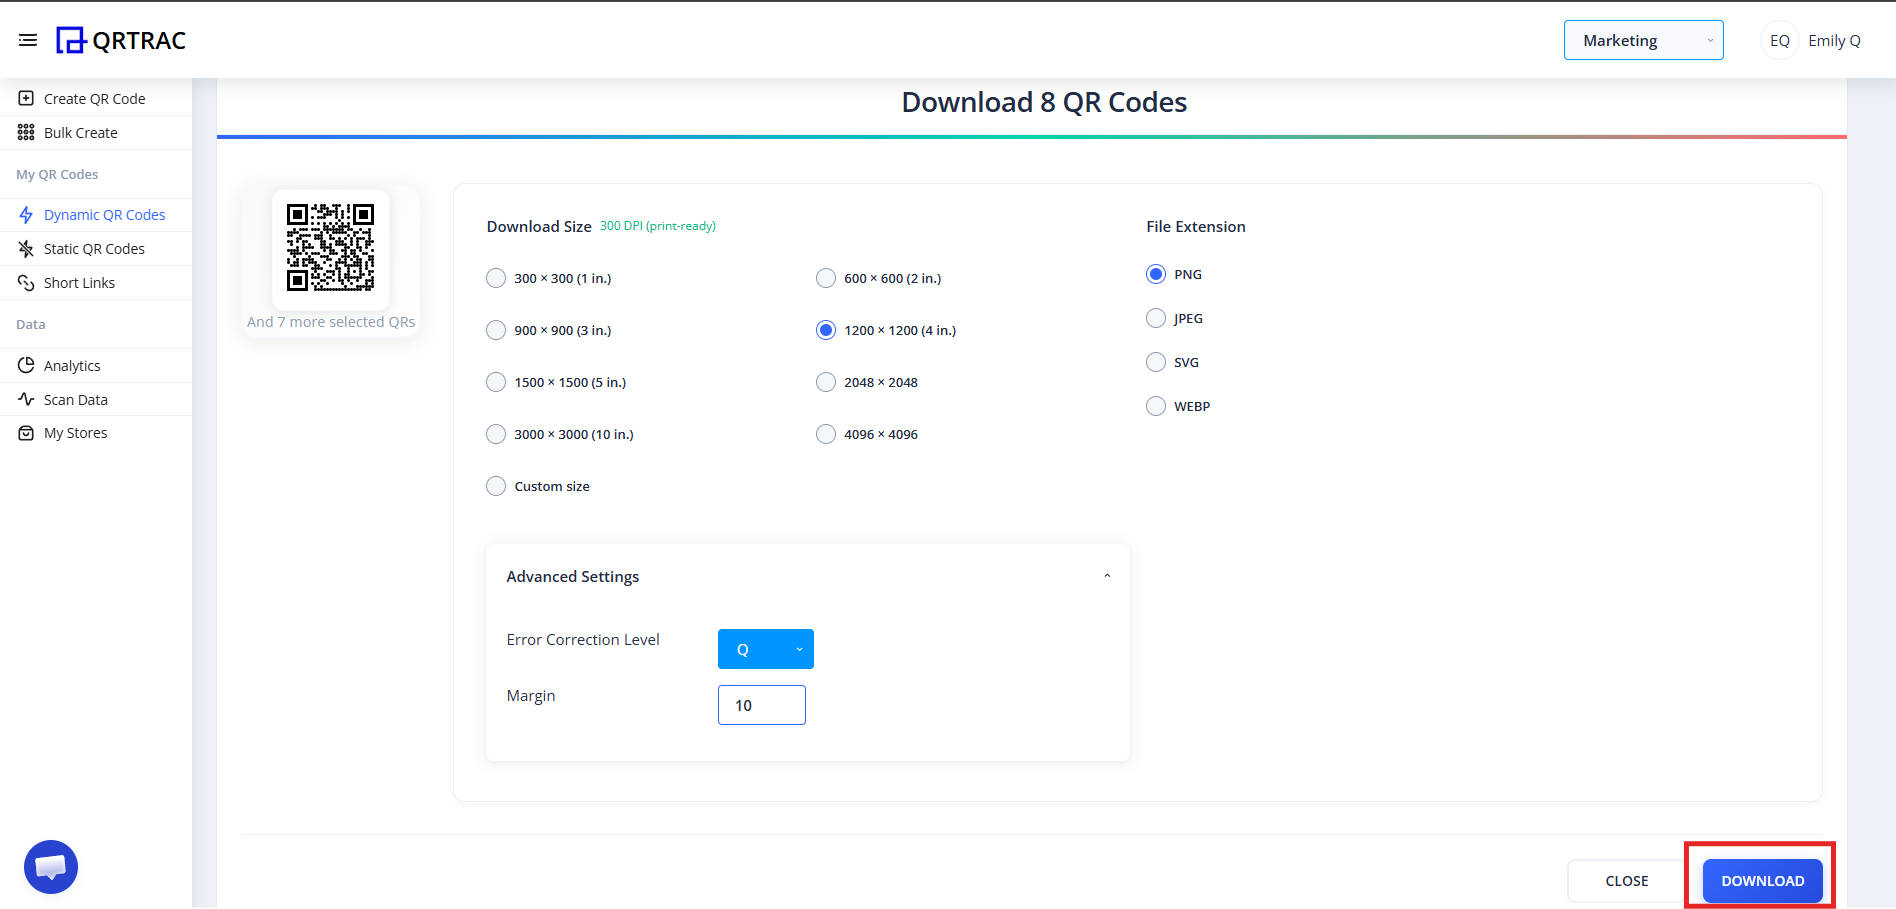
Task: Select the 1500 × 1500 download size
Action: click(x=495, y=381)
